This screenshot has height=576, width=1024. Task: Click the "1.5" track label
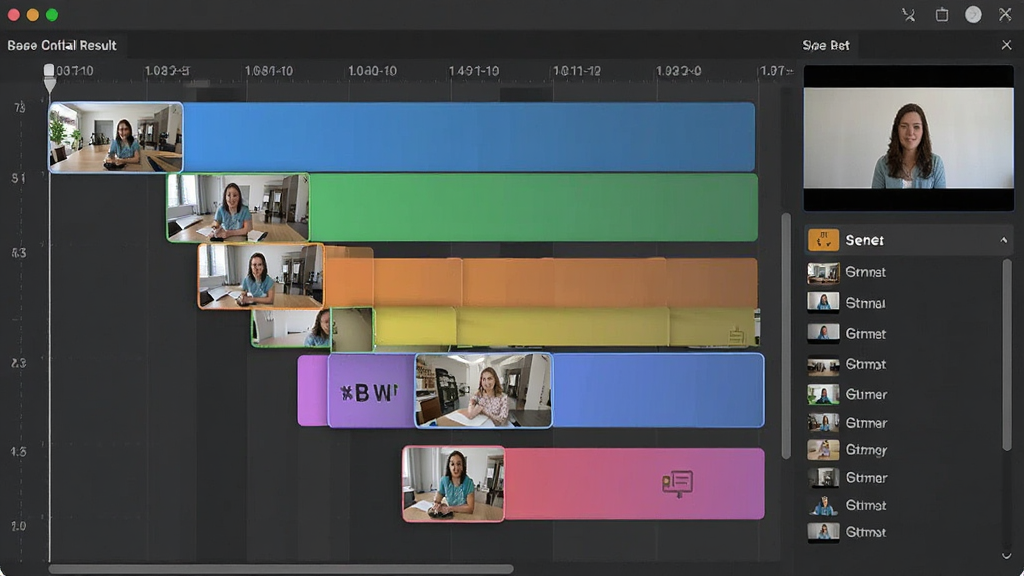(18, 452)
